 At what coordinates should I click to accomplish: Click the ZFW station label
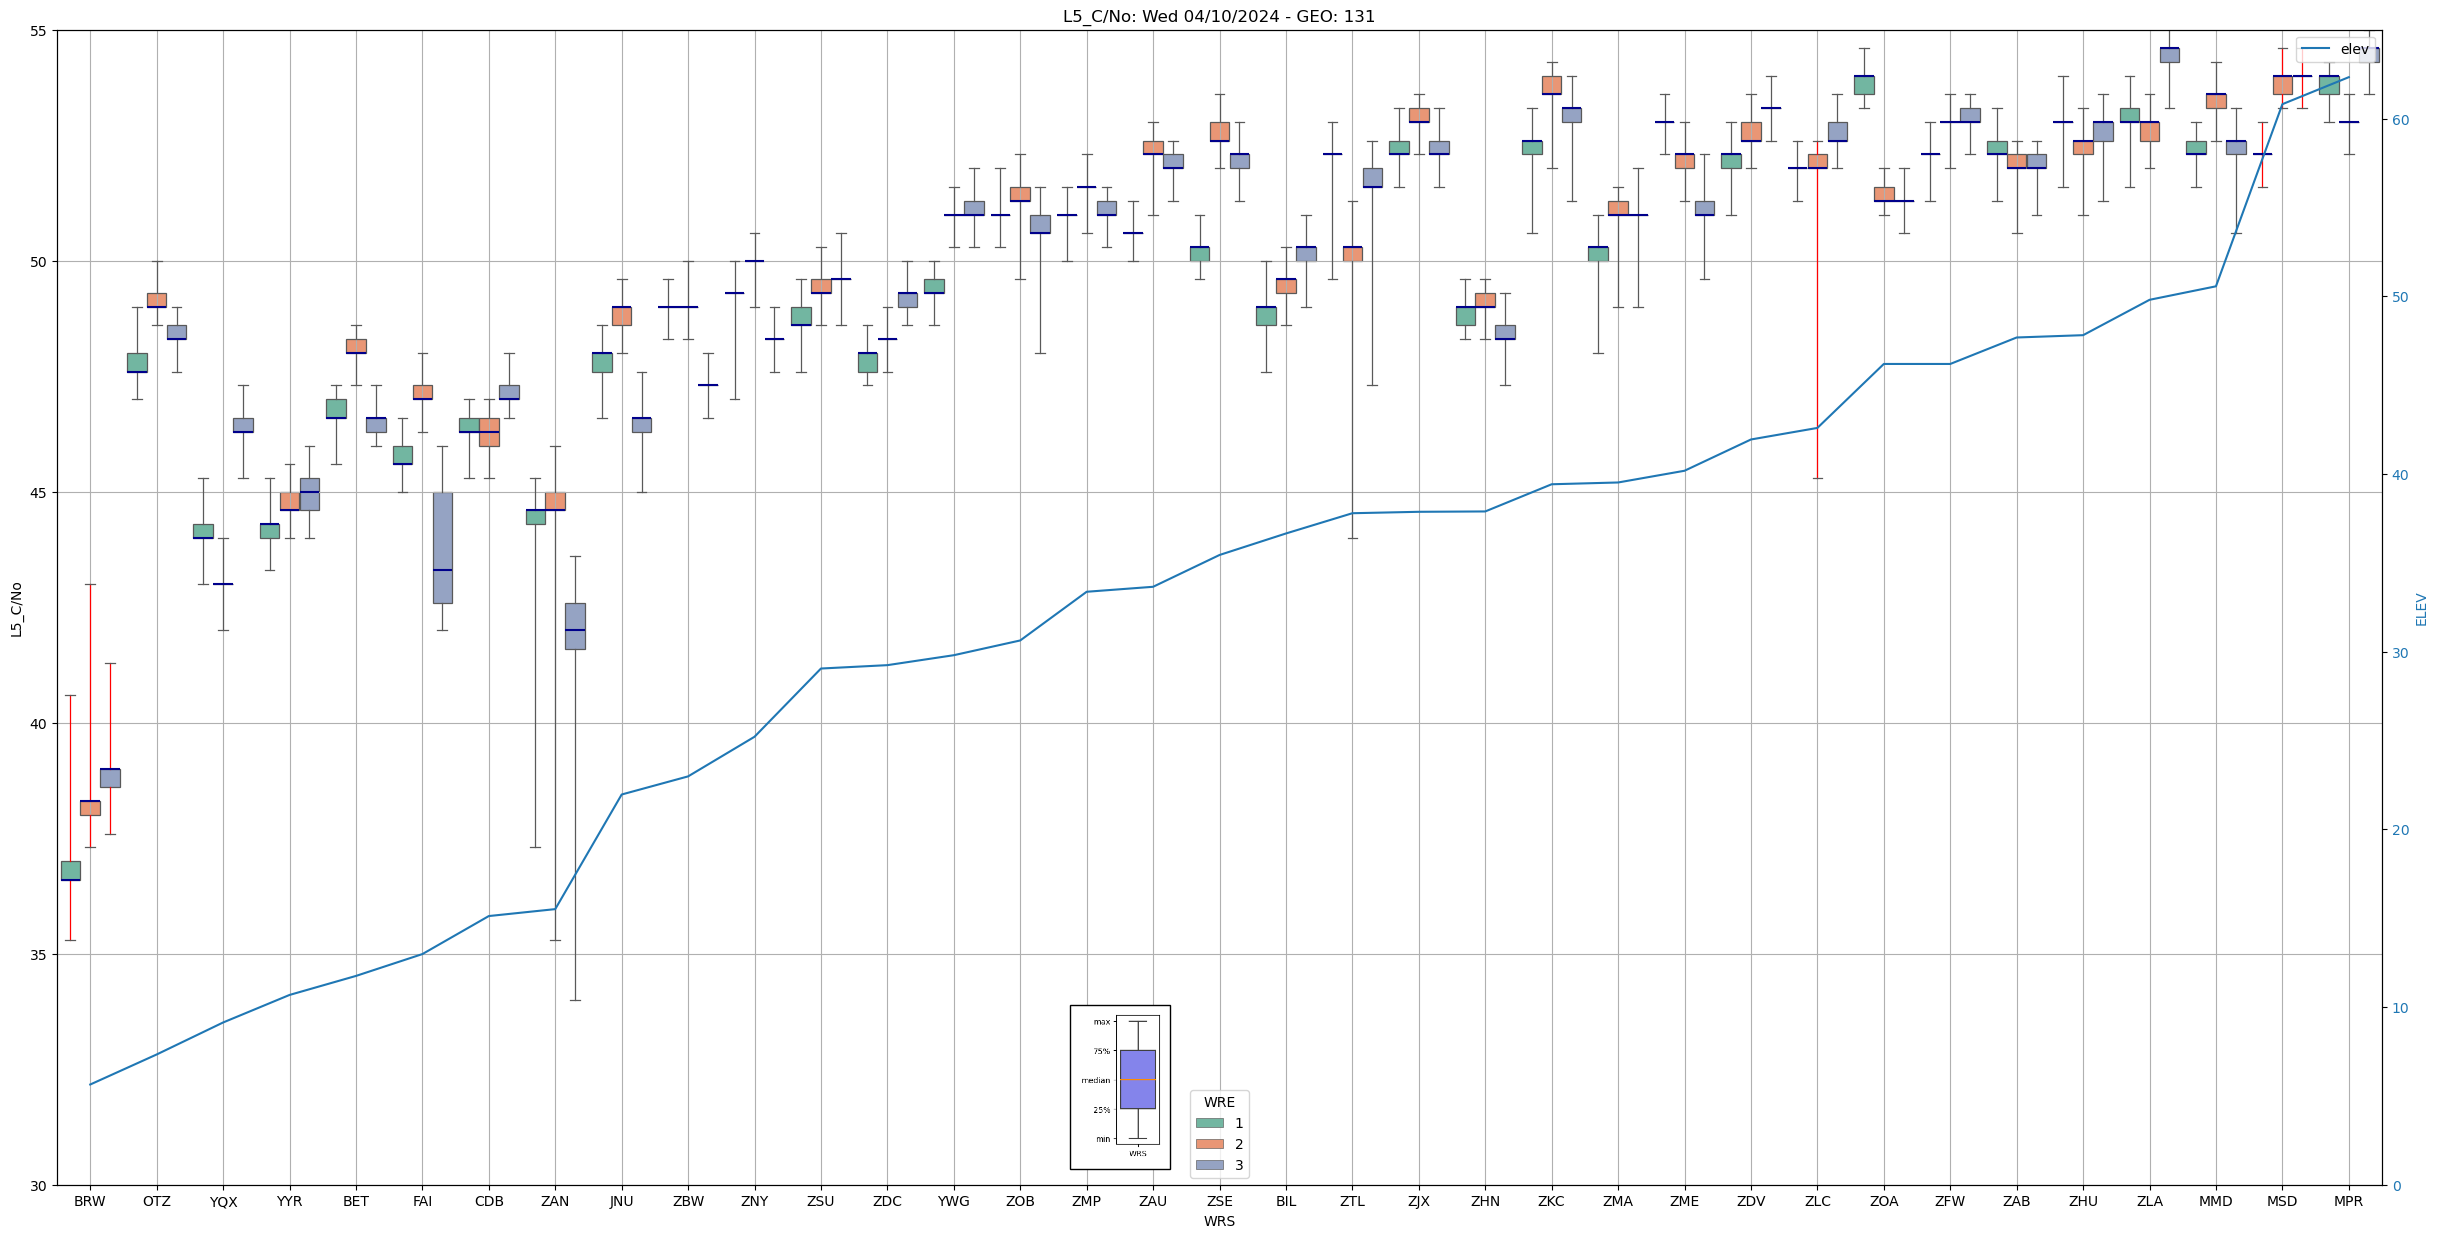coord(1950,1202)
